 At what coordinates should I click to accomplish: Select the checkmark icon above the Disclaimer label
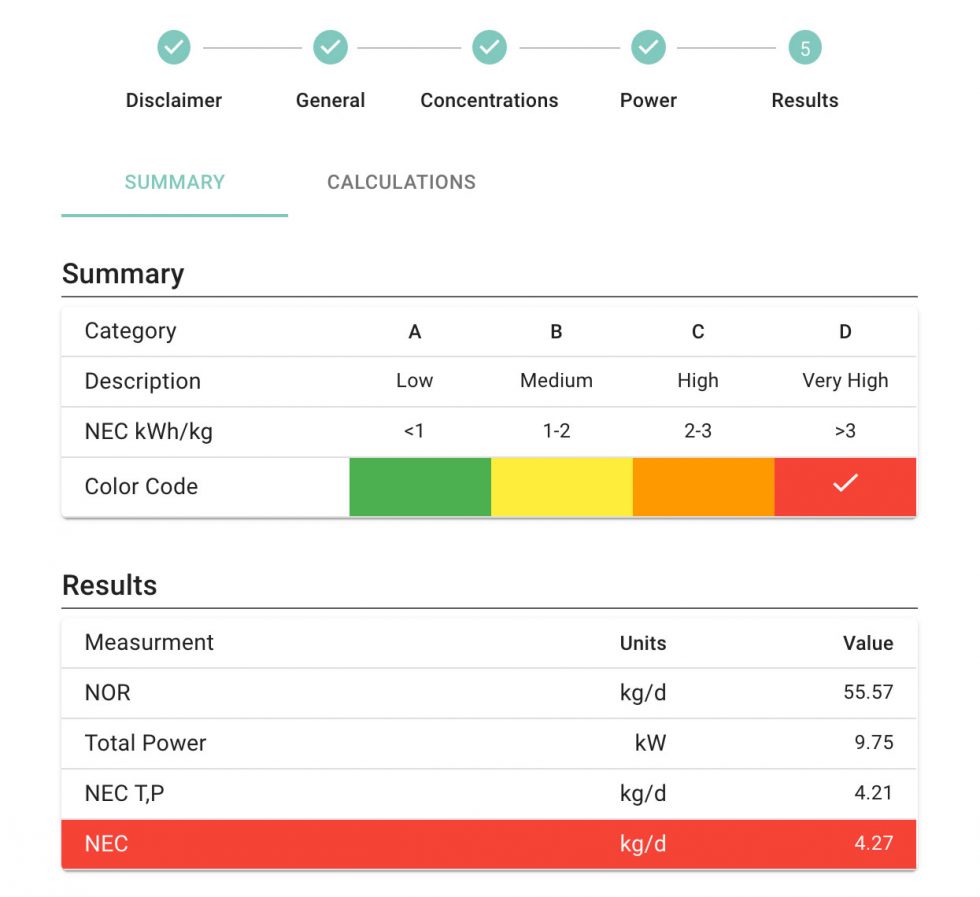174,47
